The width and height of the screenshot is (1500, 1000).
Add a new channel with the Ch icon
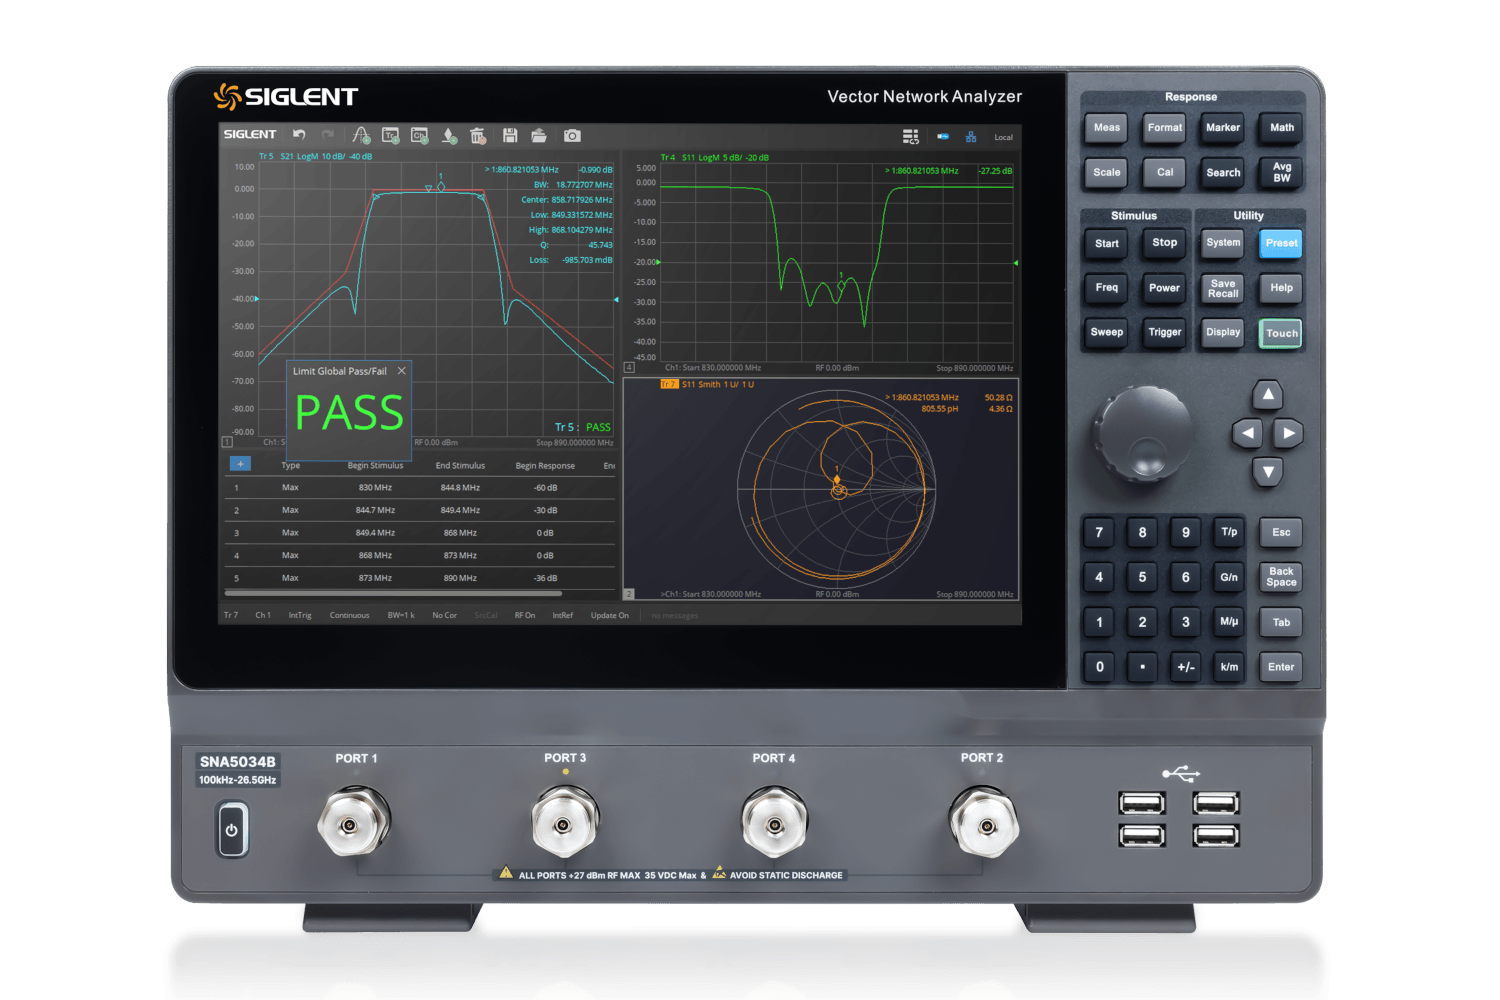pos(420,135)
